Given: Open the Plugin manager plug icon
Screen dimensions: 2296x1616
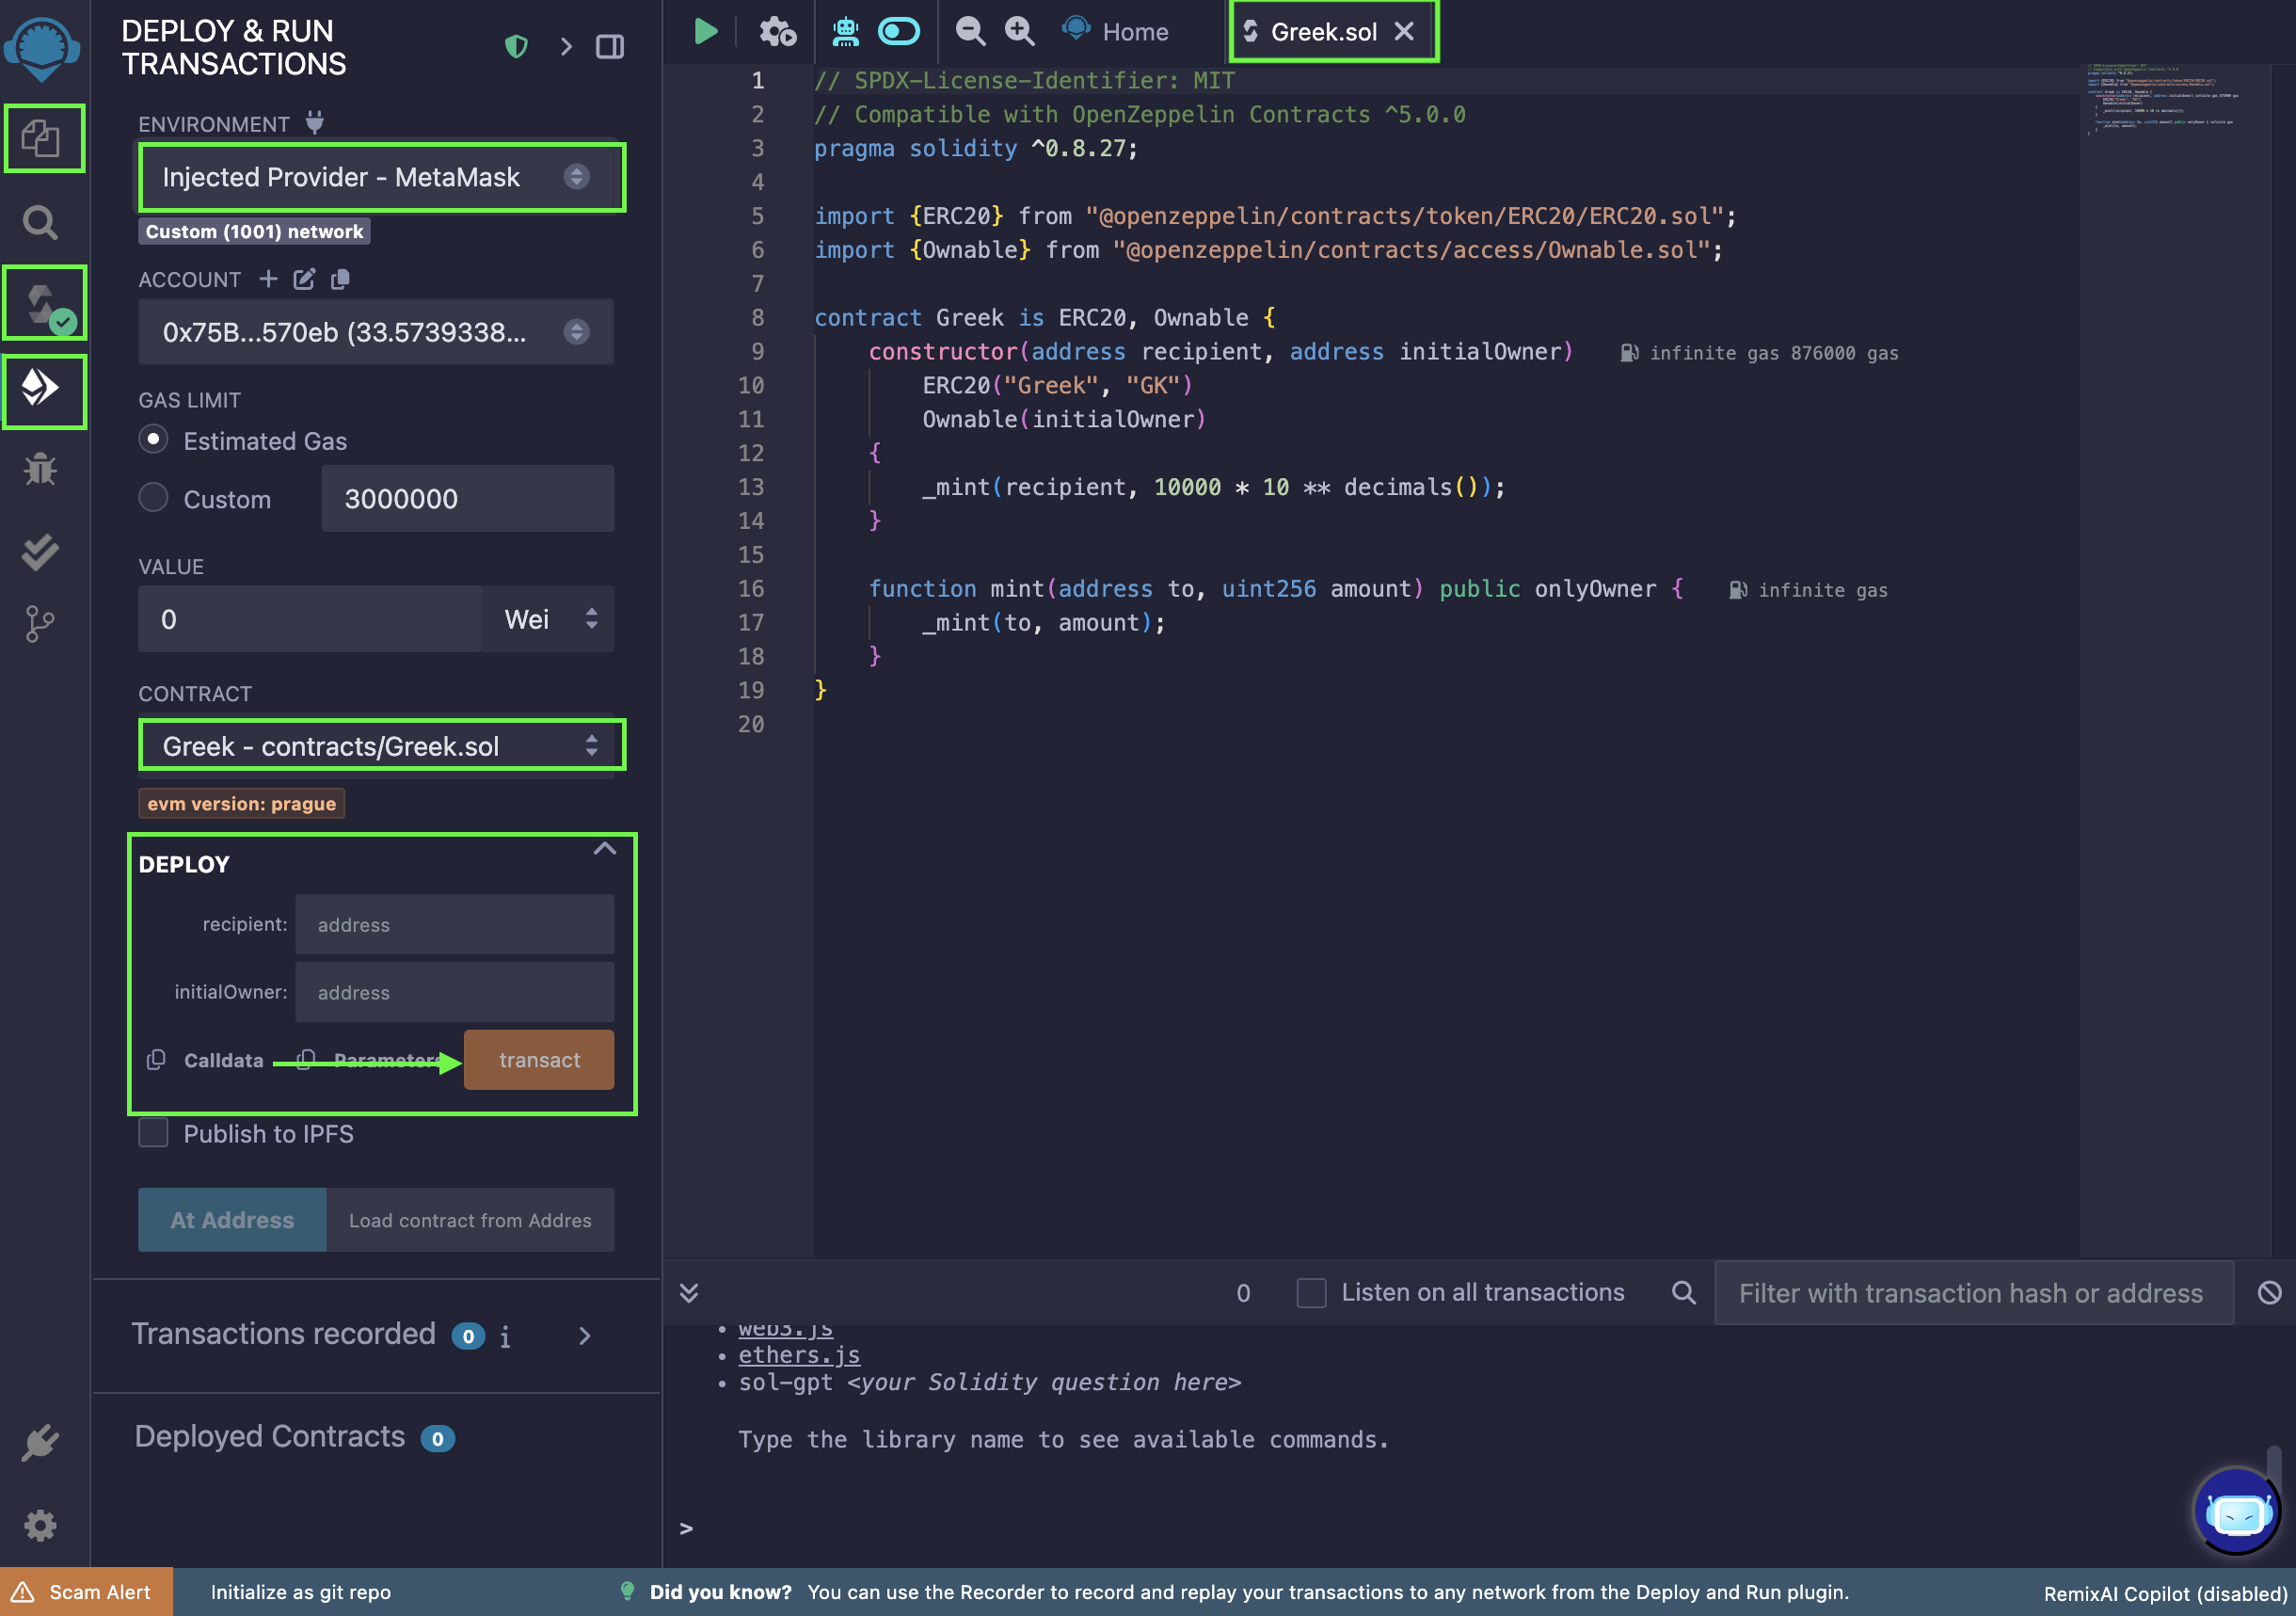Looking at the screenshot, I should click(40, 1443).
